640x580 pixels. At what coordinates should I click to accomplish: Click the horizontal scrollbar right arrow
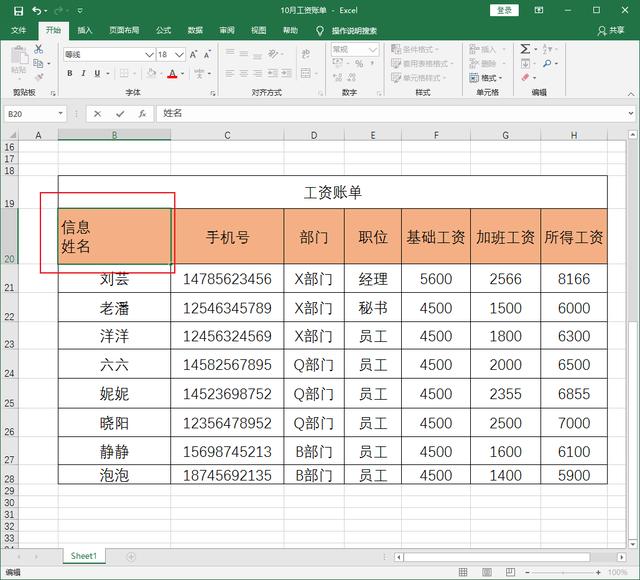pyautogui.click(x=621, y=557)
